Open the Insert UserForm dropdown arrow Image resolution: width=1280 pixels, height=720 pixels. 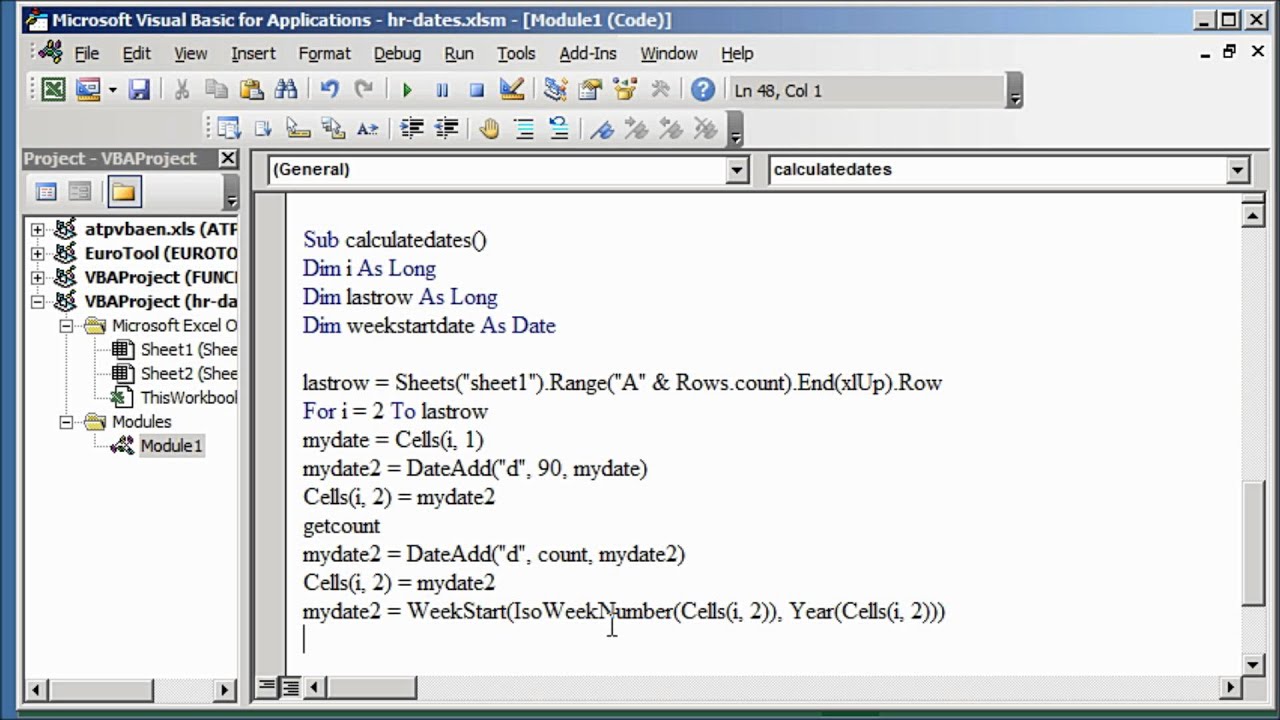click(x=112, y=90)
